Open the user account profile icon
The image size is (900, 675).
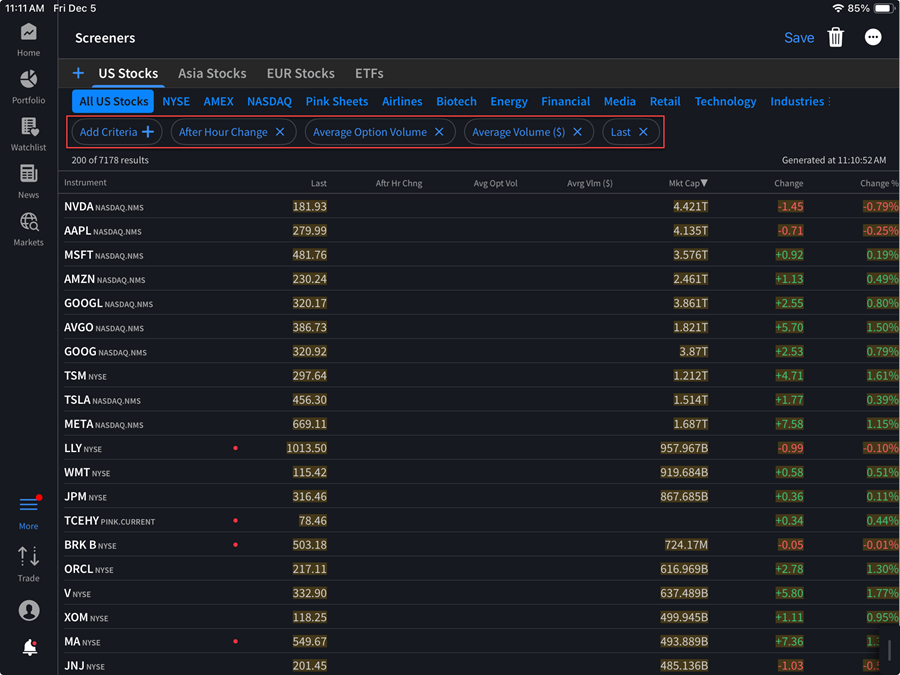[x=29, y=610]
